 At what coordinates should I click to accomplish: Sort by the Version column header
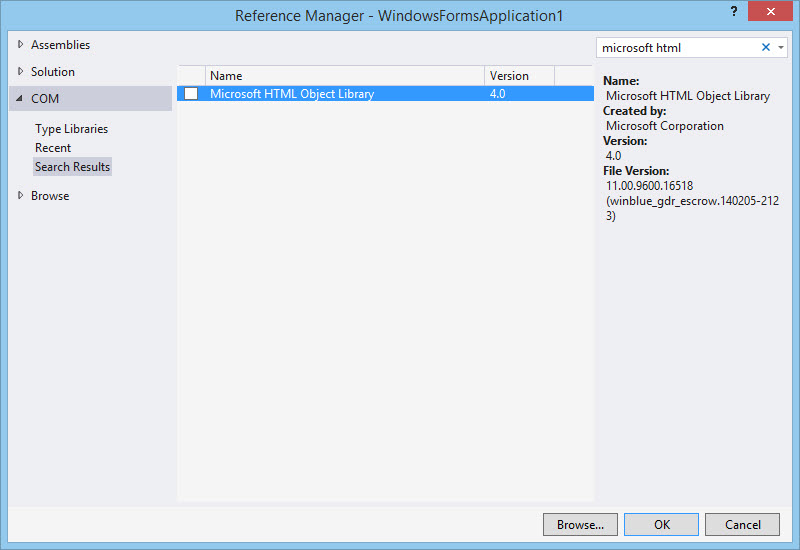point(519,76)
